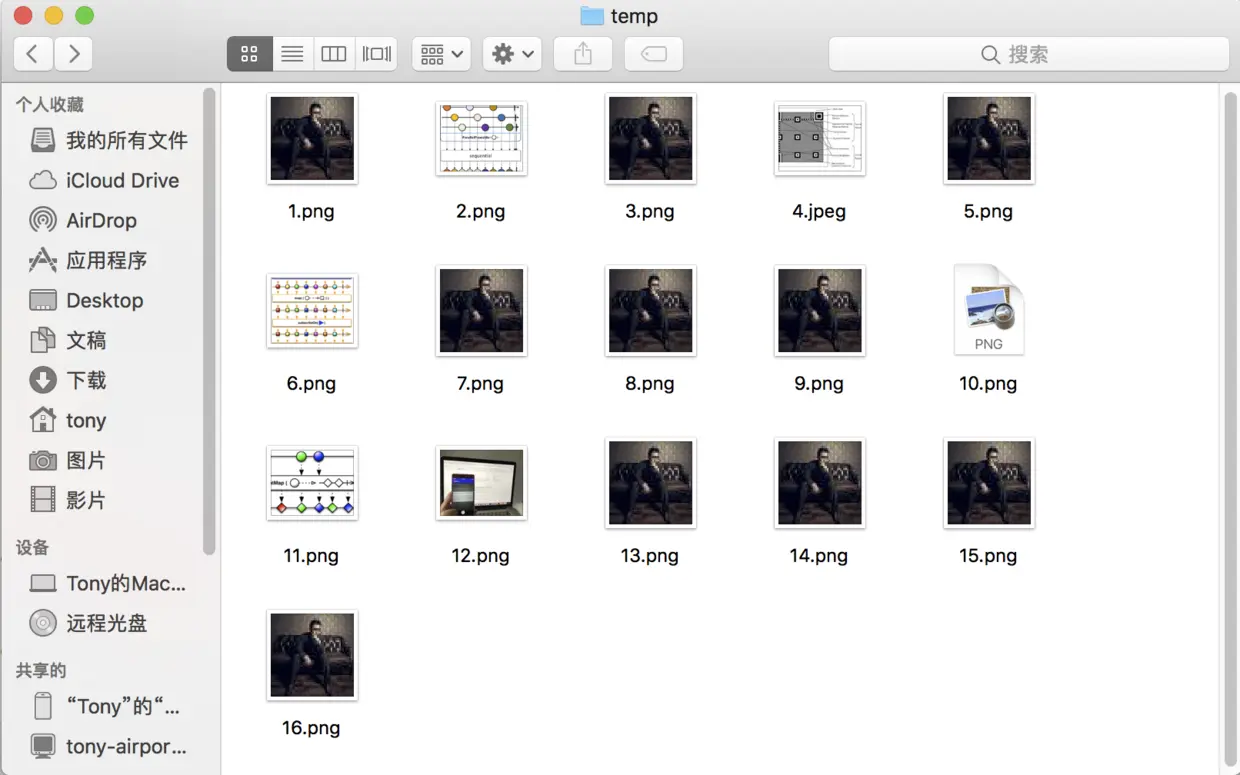Select tony-airport shared computer in sidebar
The height and width of the screenshot is (775, 1240).
click(108, 746)
